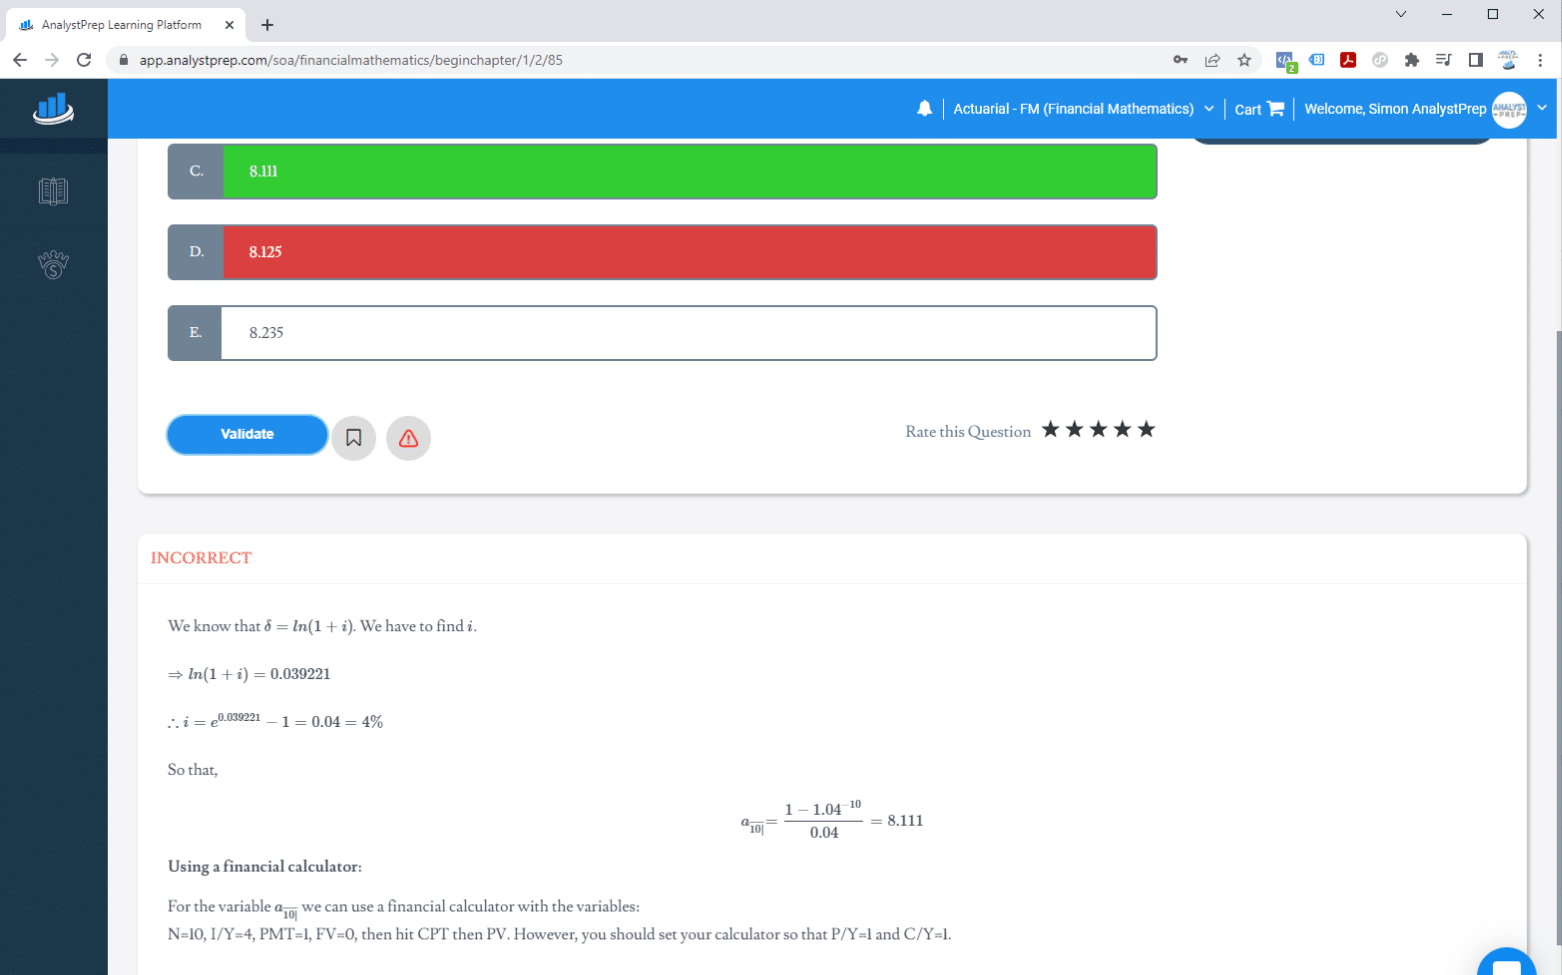Open the money badge sidebar icon
Screen dimensions: 1562x975
pyautogui.click(x=53, y=265)
